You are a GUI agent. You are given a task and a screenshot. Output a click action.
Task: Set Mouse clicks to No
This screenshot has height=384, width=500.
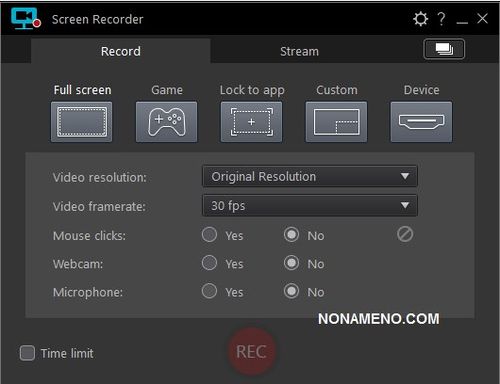tap(291, 235)
